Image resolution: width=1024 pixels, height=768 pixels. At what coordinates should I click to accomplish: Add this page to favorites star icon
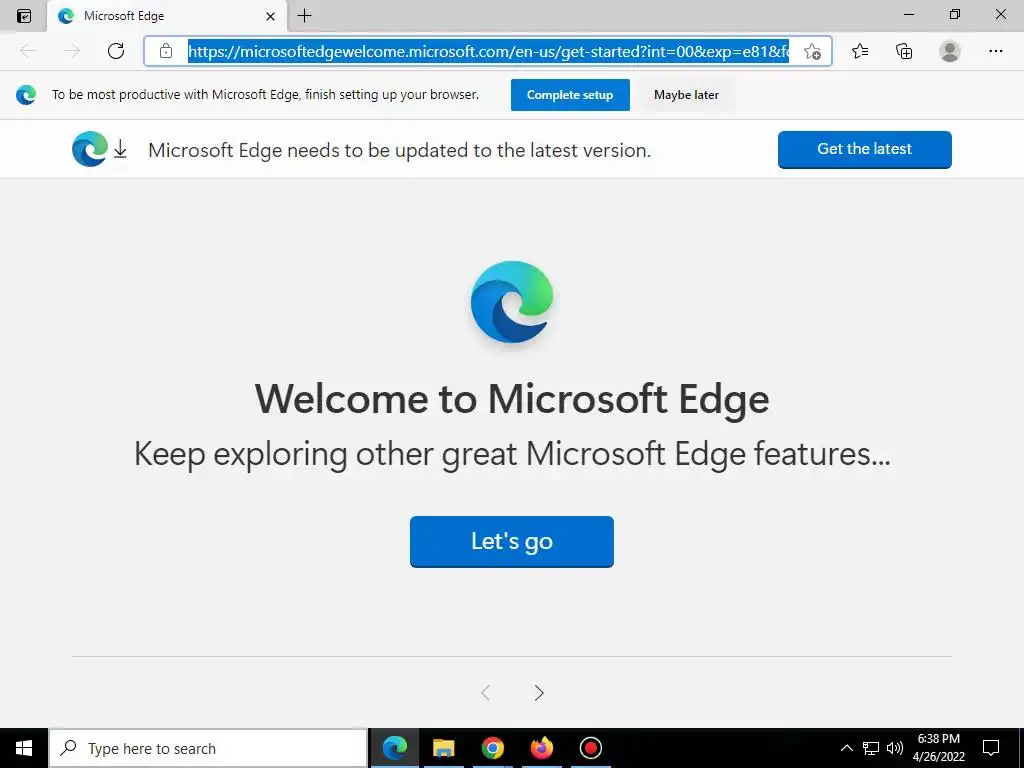tap(812, 51)
